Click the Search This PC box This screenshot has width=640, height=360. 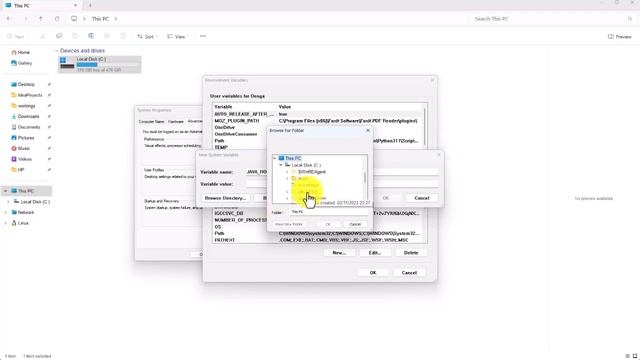(552, 19)
